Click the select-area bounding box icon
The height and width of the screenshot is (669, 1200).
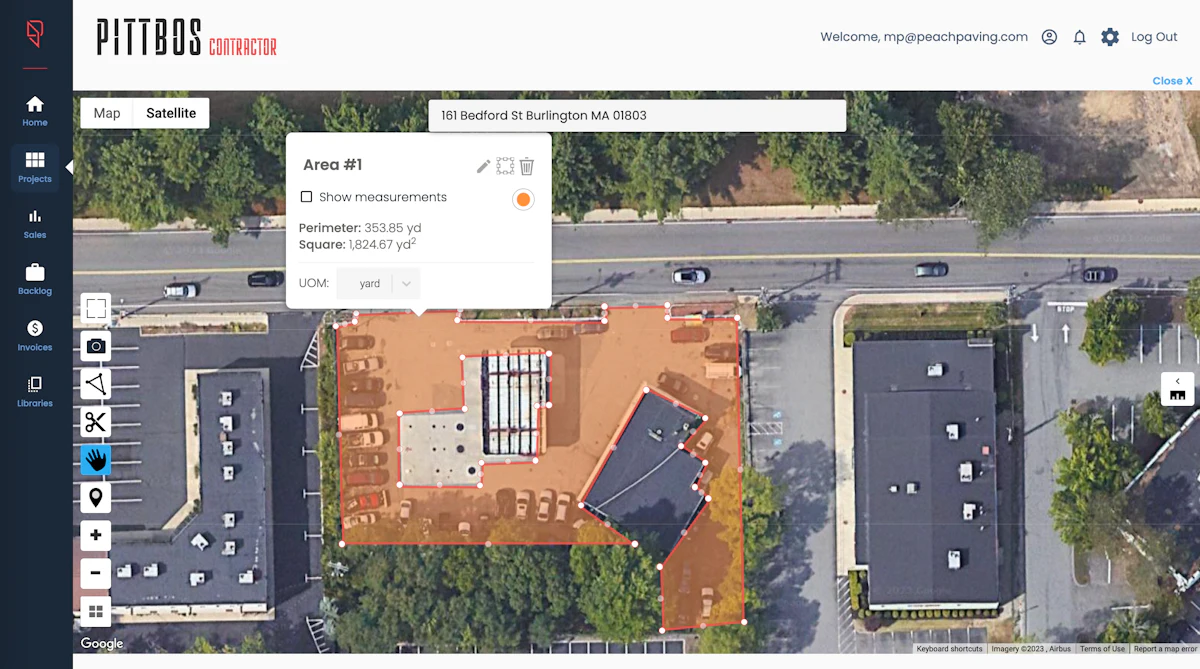pos(505,166)
